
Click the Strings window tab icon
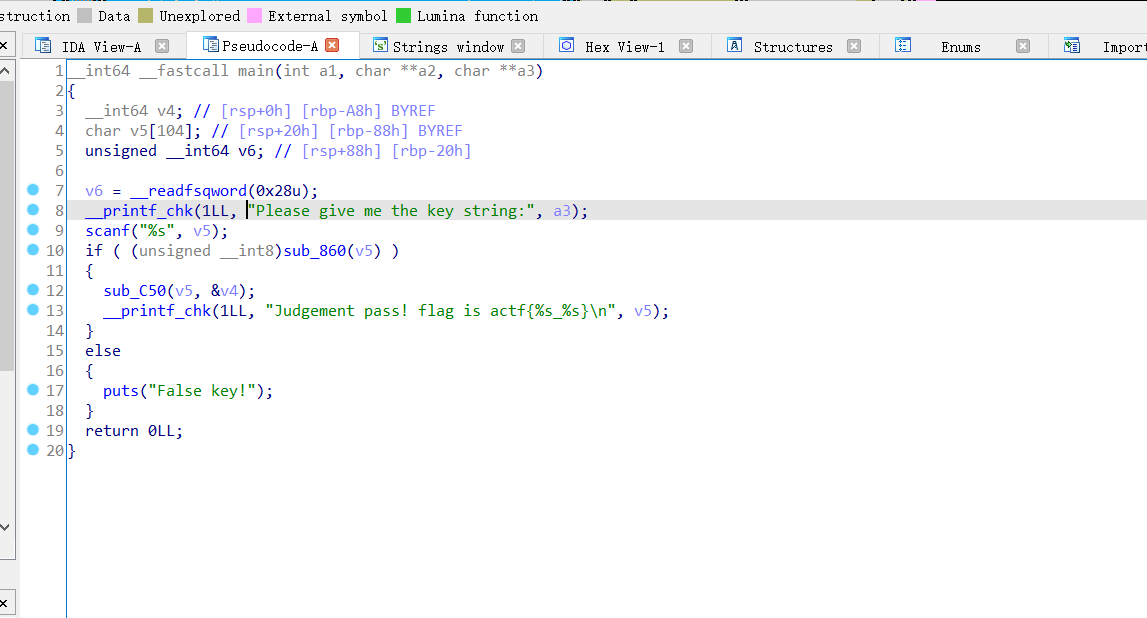[x=380, y=46]
